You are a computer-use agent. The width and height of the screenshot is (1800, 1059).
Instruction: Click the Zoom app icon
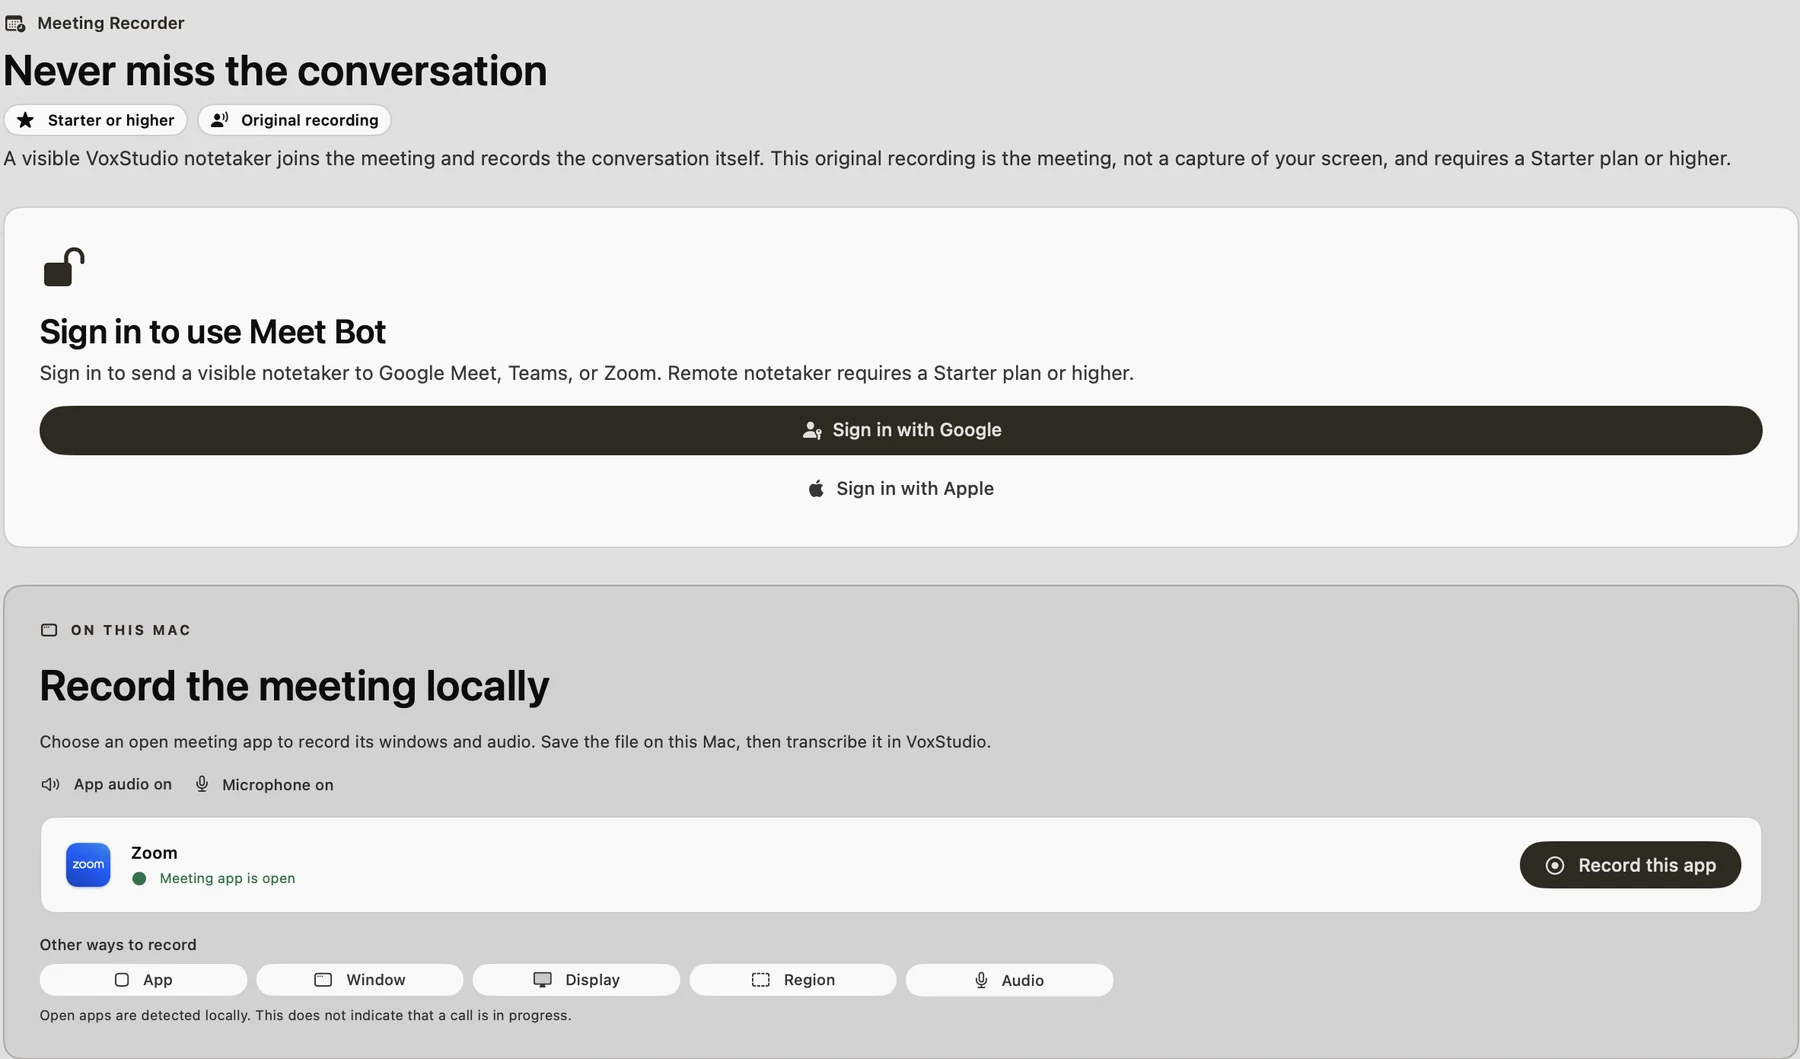click(88, 865)
